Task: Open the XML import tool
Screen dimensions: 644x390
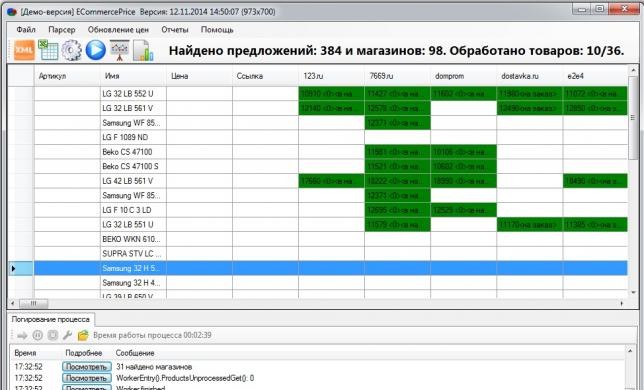Action: pos(24,50)
